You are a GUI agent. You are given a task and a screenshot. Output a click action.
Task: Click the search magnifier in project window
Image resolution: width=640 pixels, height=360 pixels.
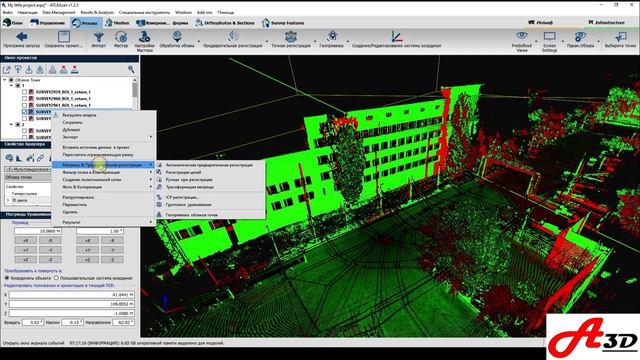click(x=131, y=69)
